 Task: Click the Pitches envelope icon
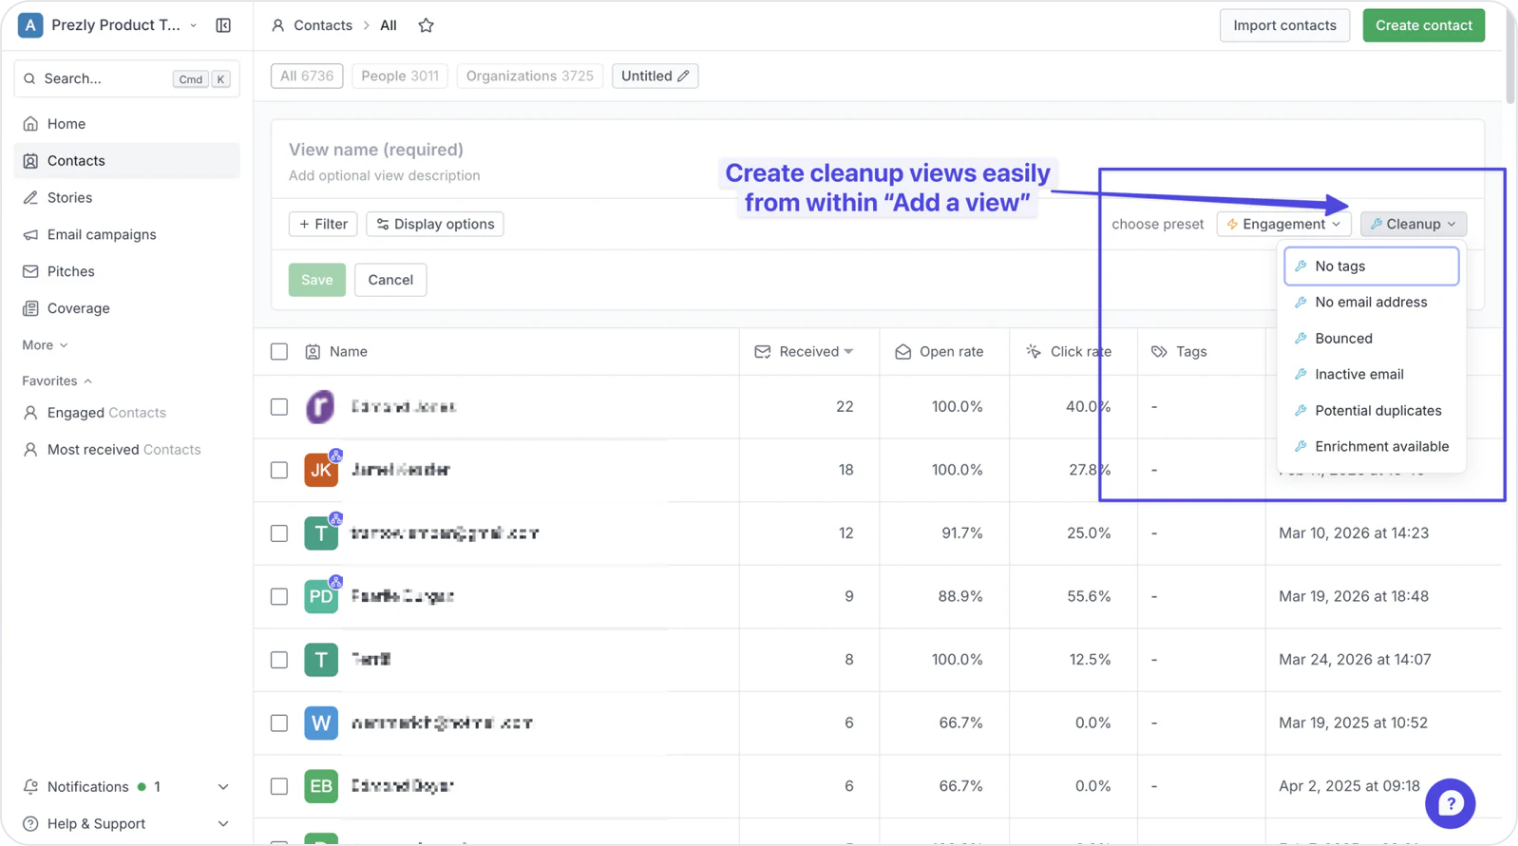pyautogui.click(x=31, y=272)
